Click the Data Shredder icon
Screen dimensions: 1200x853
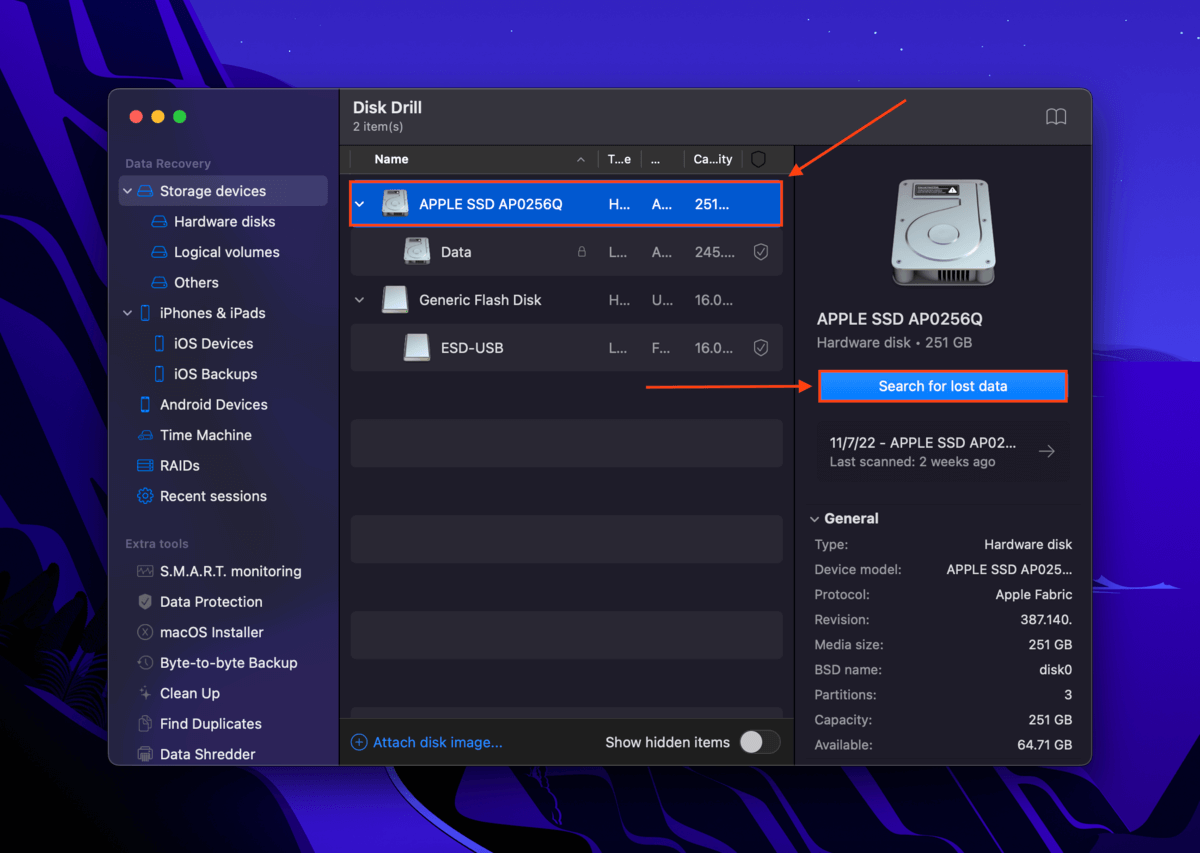click(145, 755)
